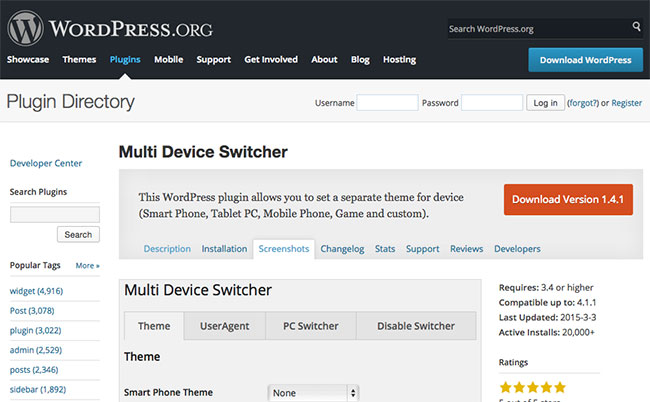Open the More » popular tags link
Viewport: 650px width, 402px height.
pyautogui.click(x=87, y=266)
